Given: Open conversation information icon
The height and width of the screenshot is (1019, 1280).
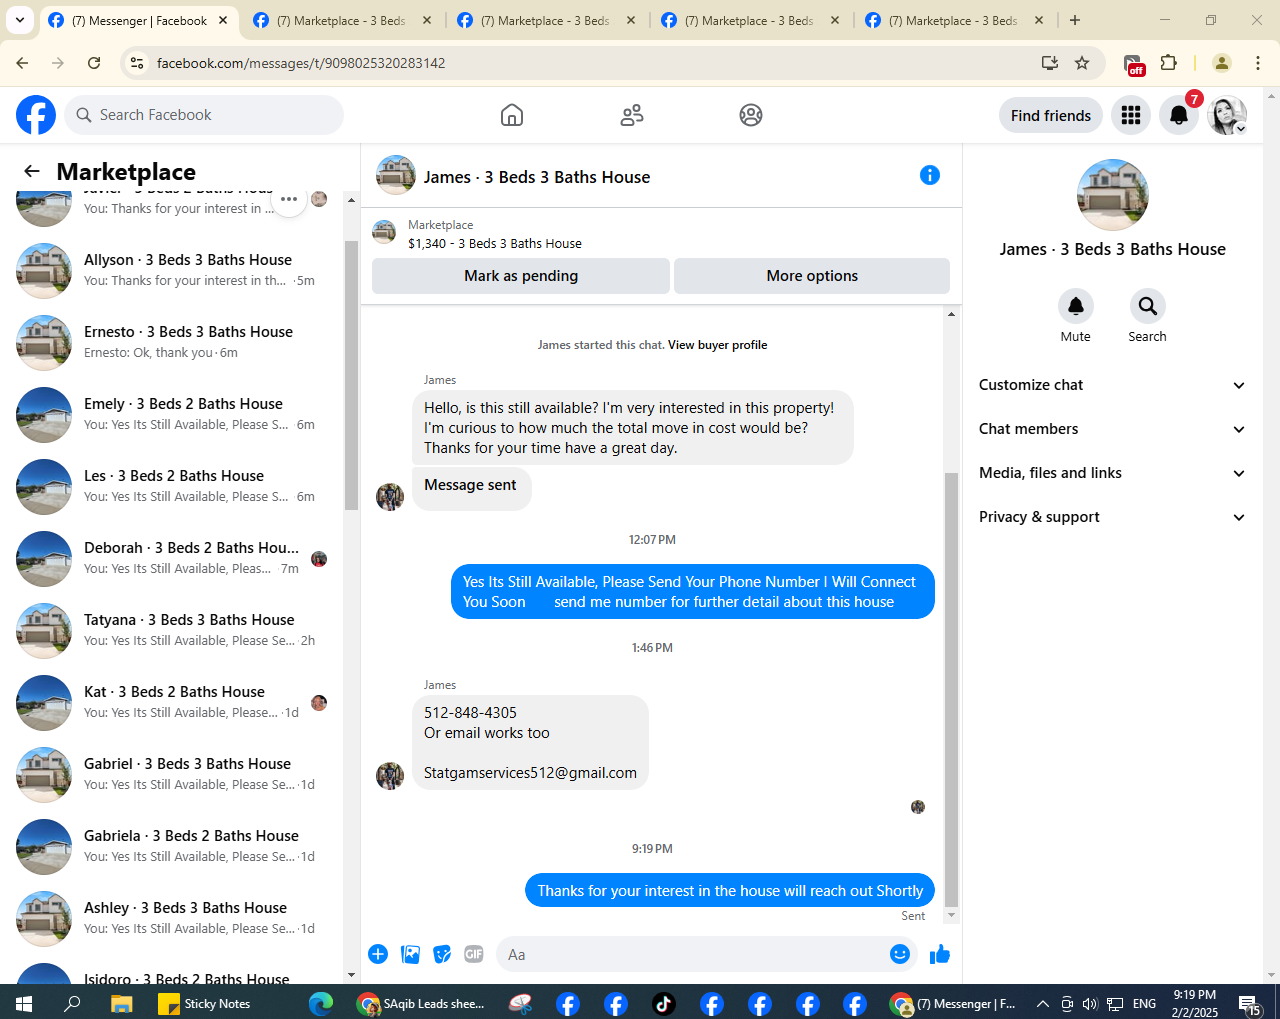Looking at the screenshot, I should 930,176.
